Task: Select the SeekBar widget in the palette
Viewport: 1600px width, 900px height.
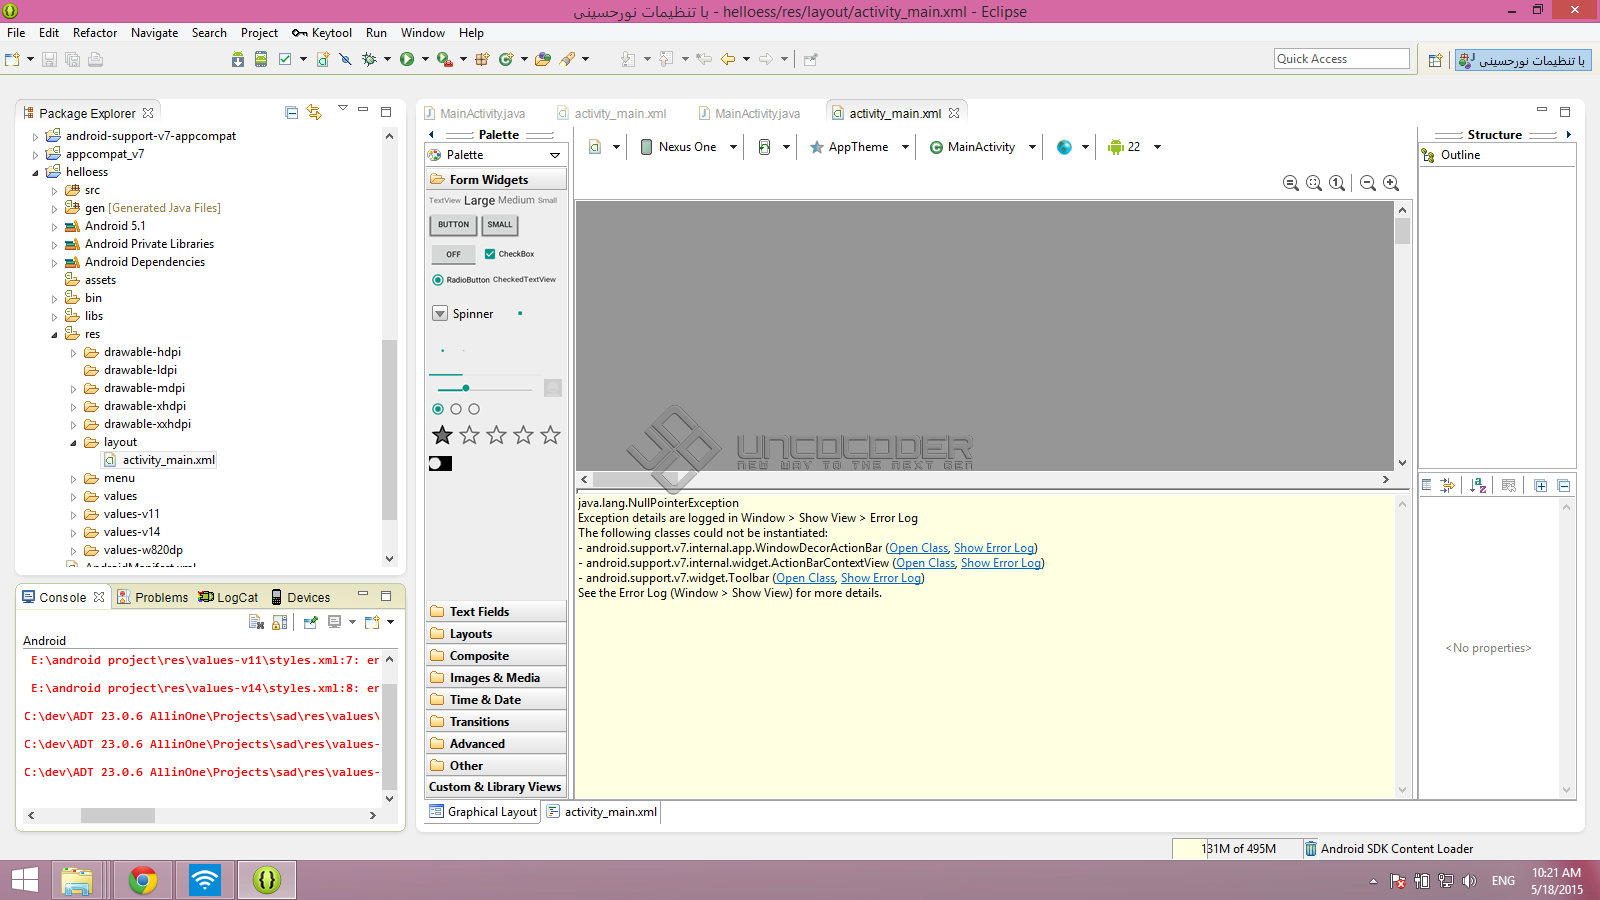Action: tap(484, 388)
